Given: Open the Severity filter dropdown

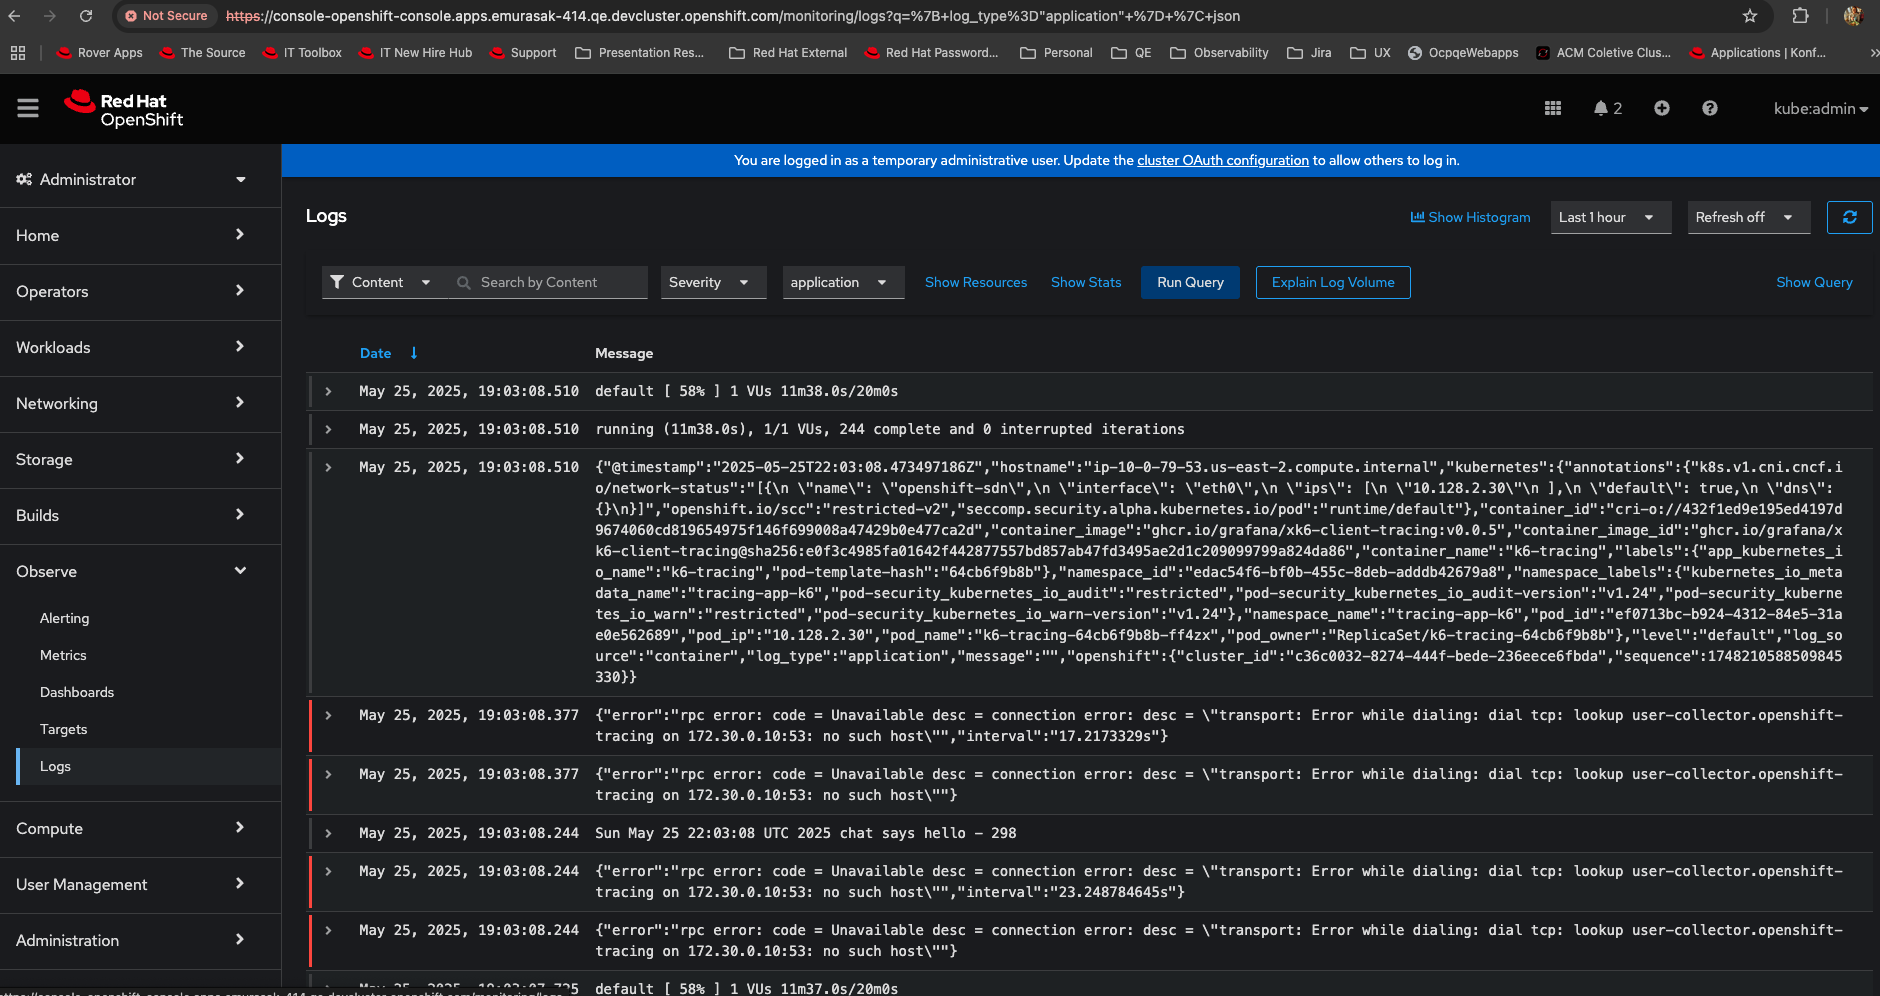Looking at the screenshot, I should coord(709,282).
